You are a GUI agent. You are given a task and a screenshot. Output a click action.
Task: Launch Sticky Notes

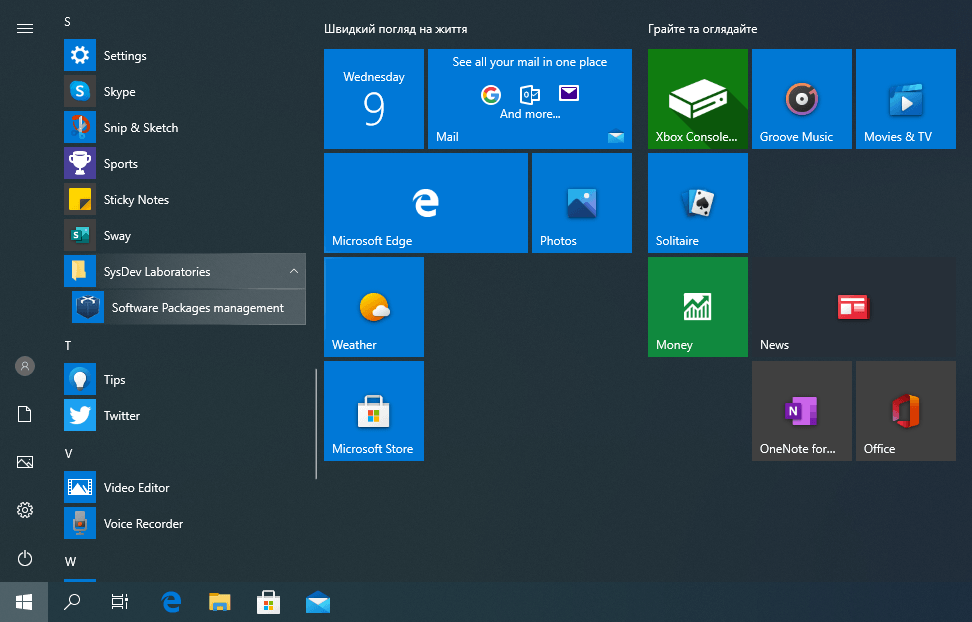coord(184,199)
